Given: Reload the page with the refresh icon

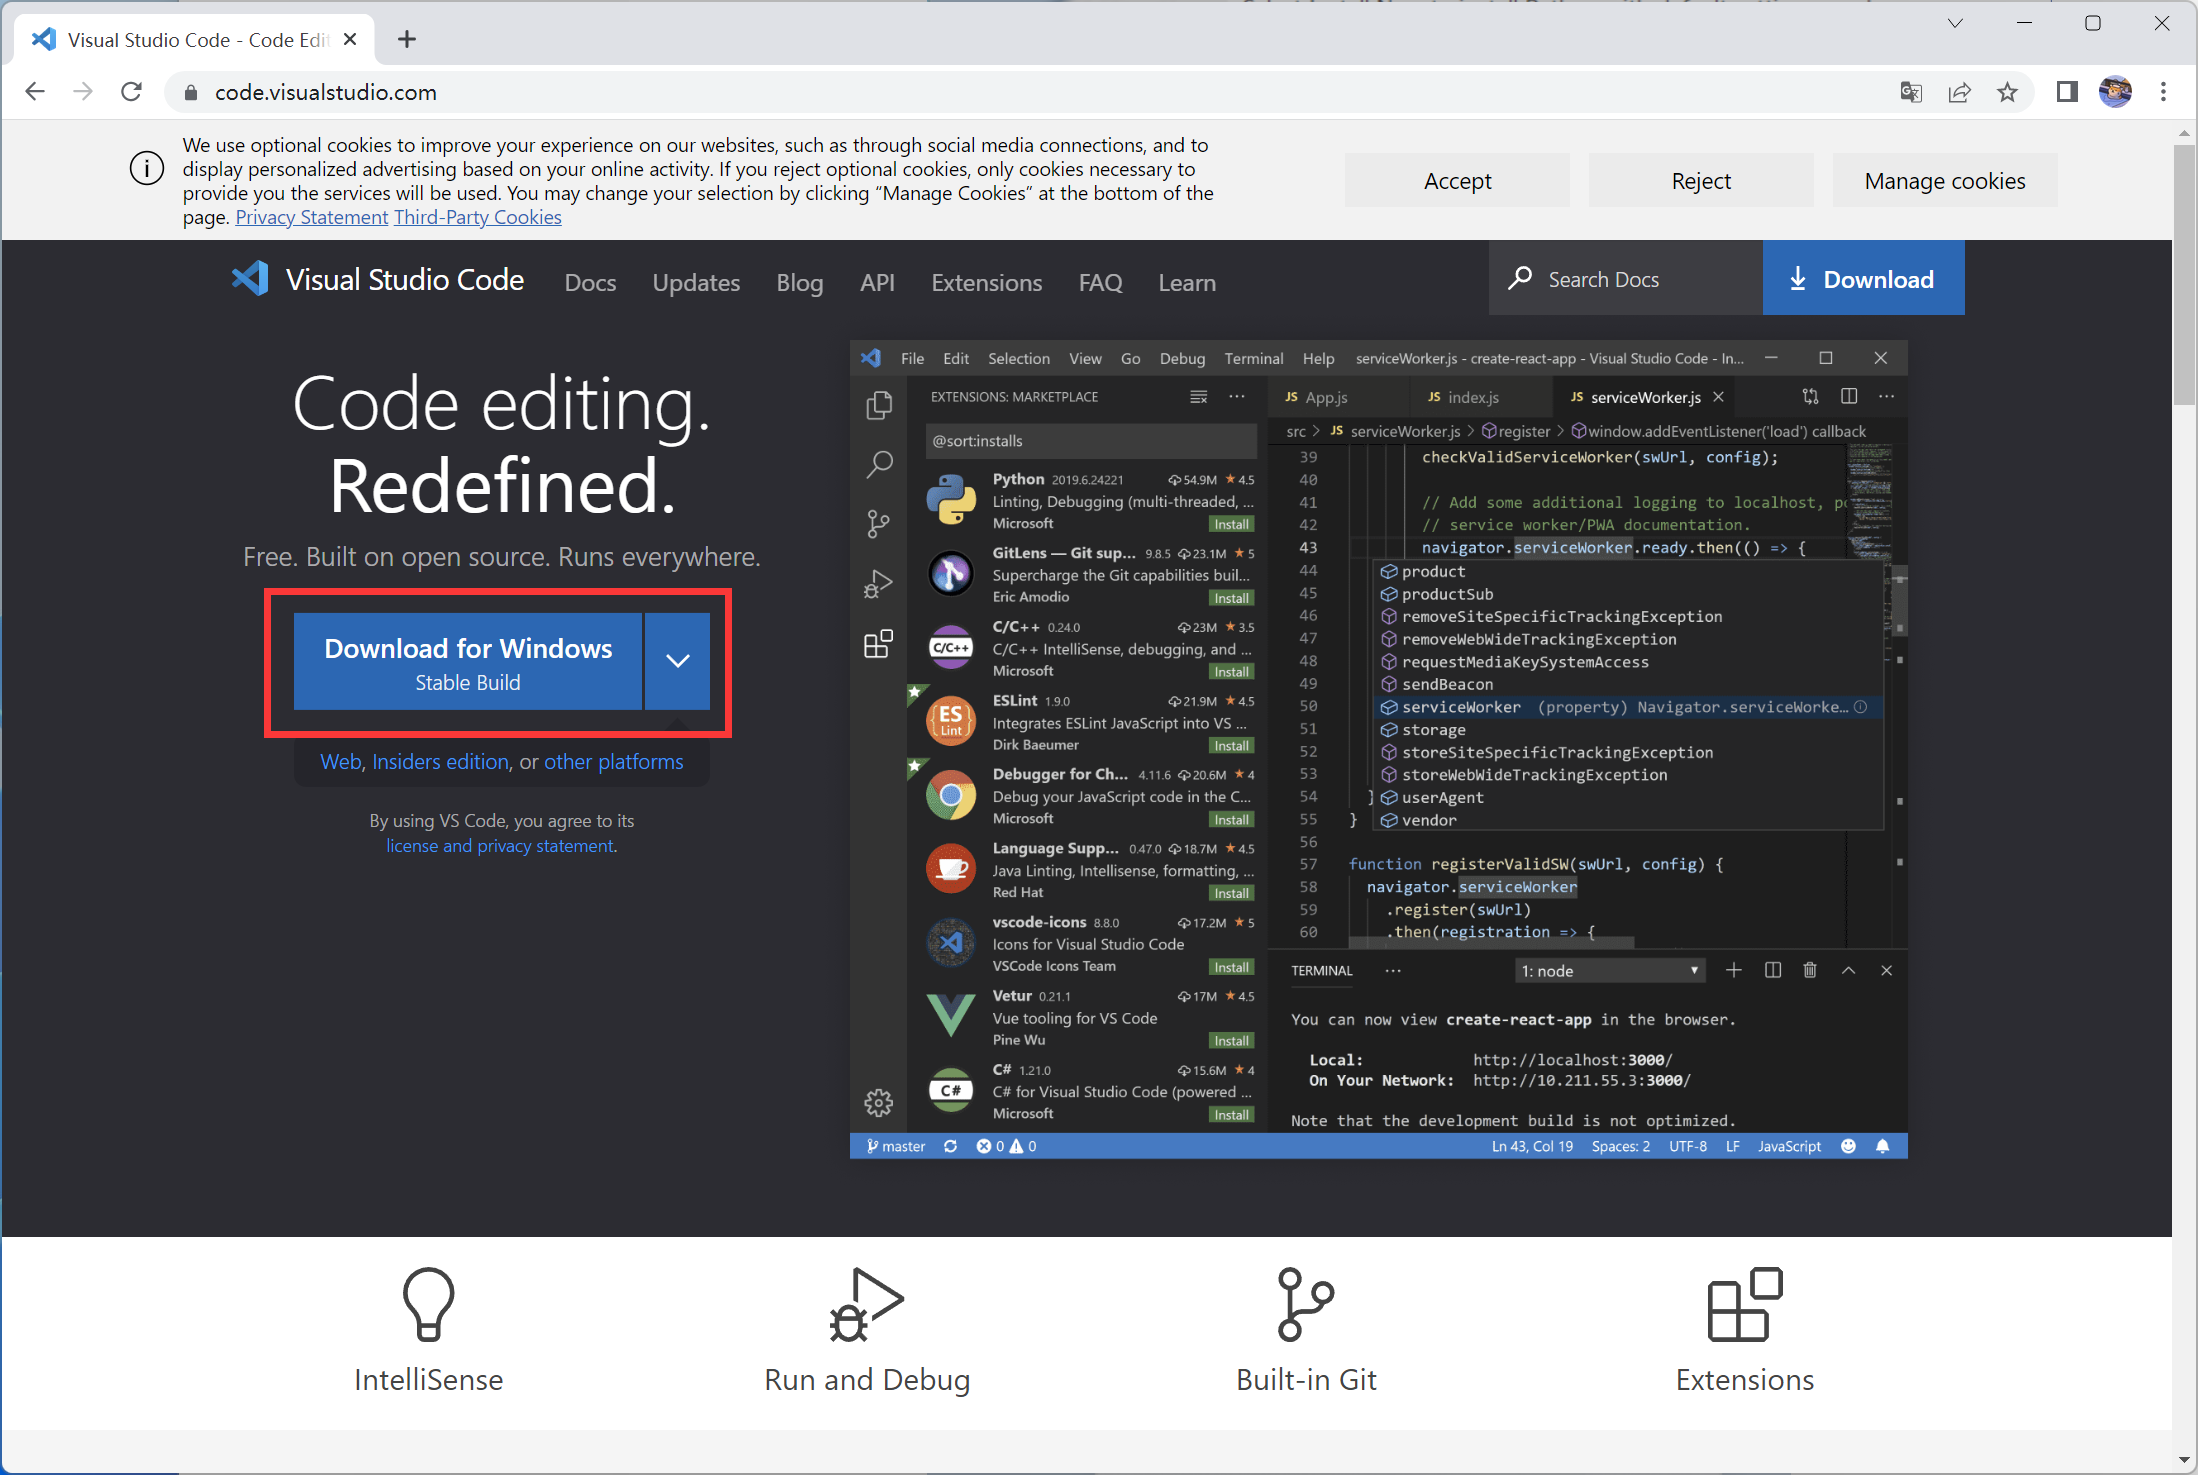Looking at the screenshot, I should click(131, 92).
